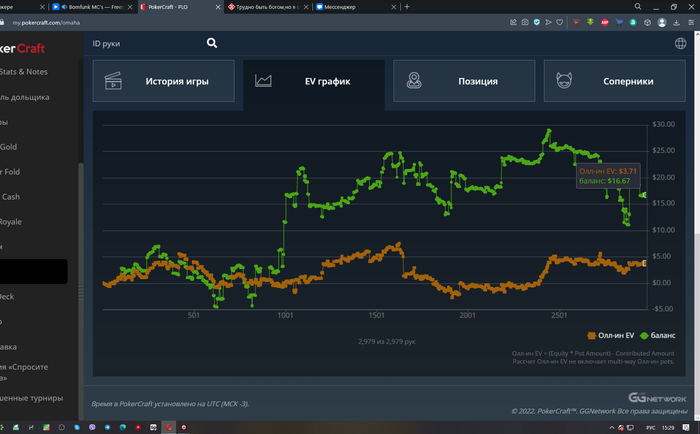This screenshot has width=700, height=434.
Task: Open the browser easy setup menu icon
Action: pyautogui.click(x=691, y=22)
